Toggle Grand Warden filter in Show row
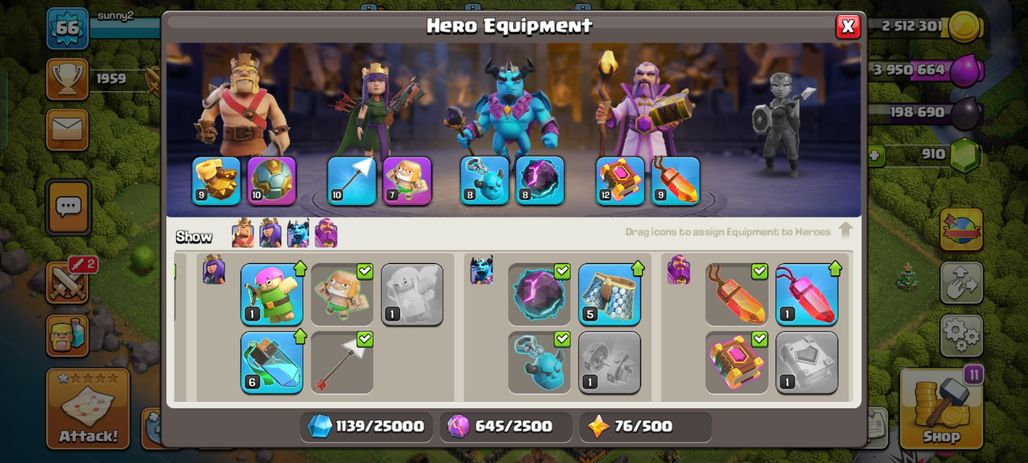Screen dimensions: 1028x463 click(x=326, y=234)
